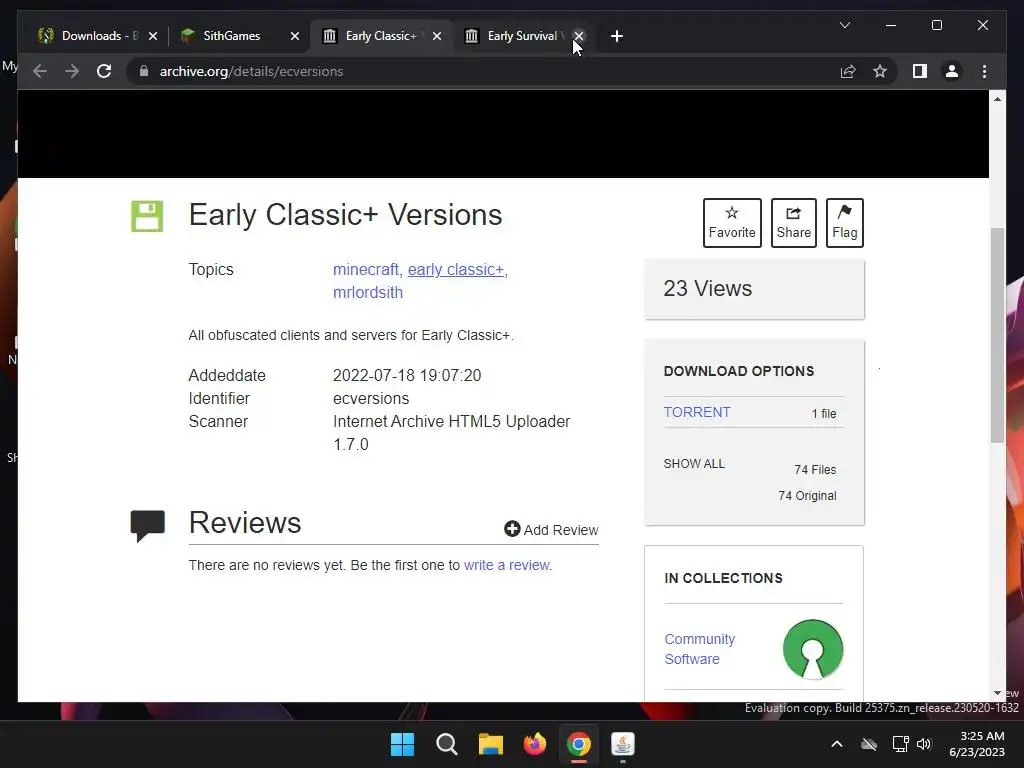
Task: Open Windows taskbar search
Action: point(447,744)
